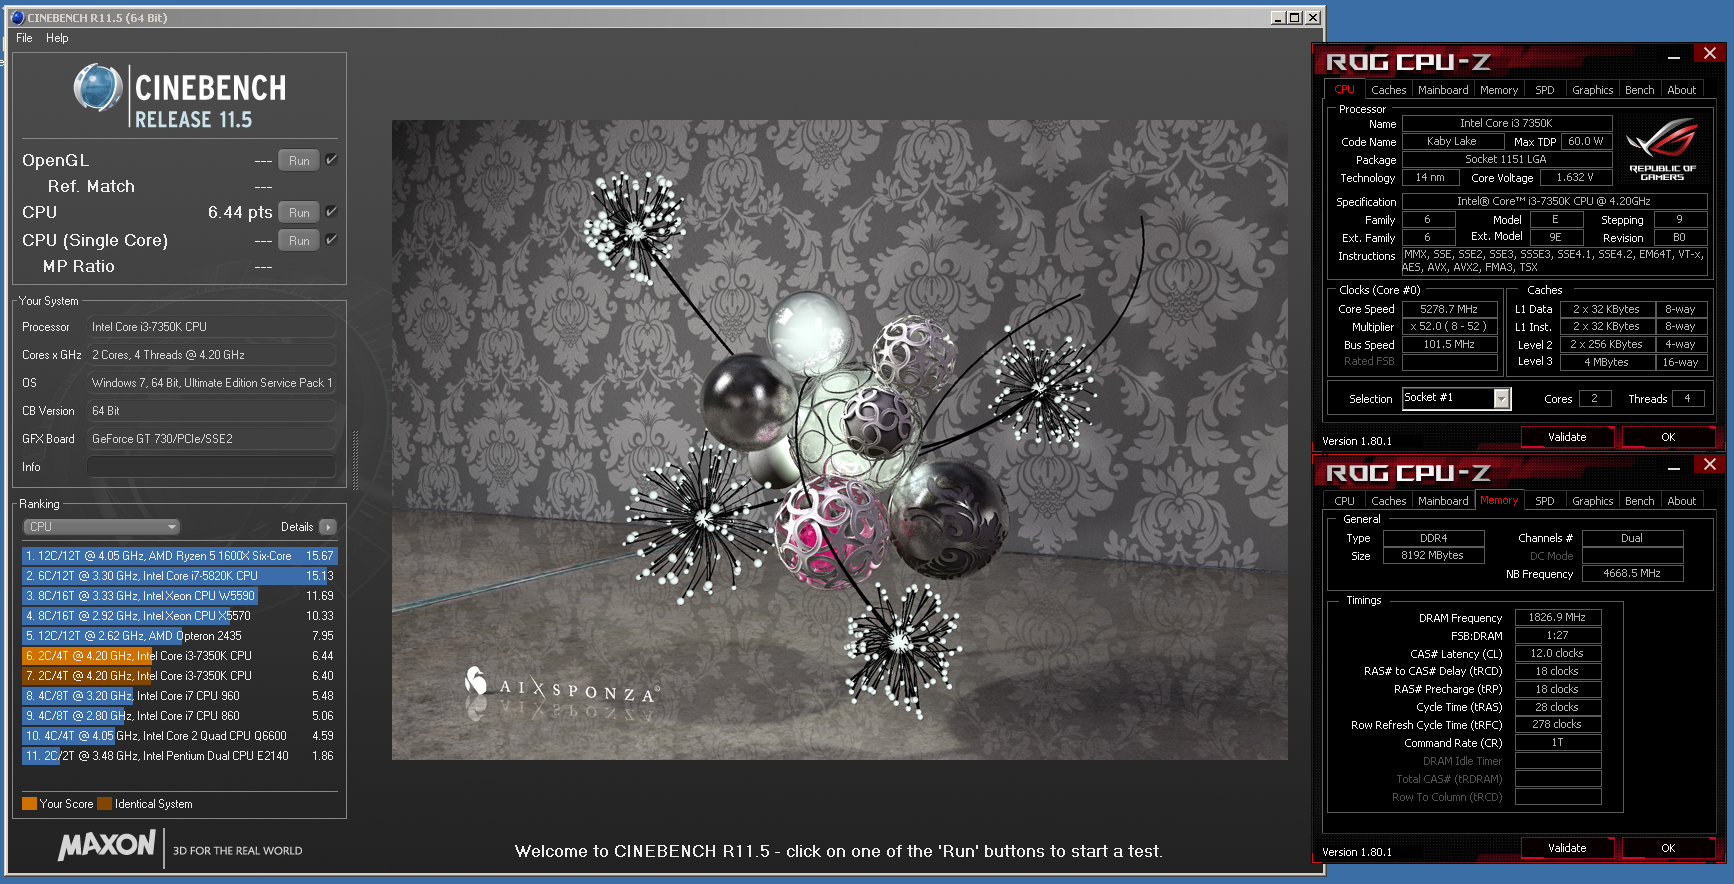Screen dimensions: 1734x884
Task: Open Graphics tab in top CPU-Z window
Action: (x=1592, y=90)
